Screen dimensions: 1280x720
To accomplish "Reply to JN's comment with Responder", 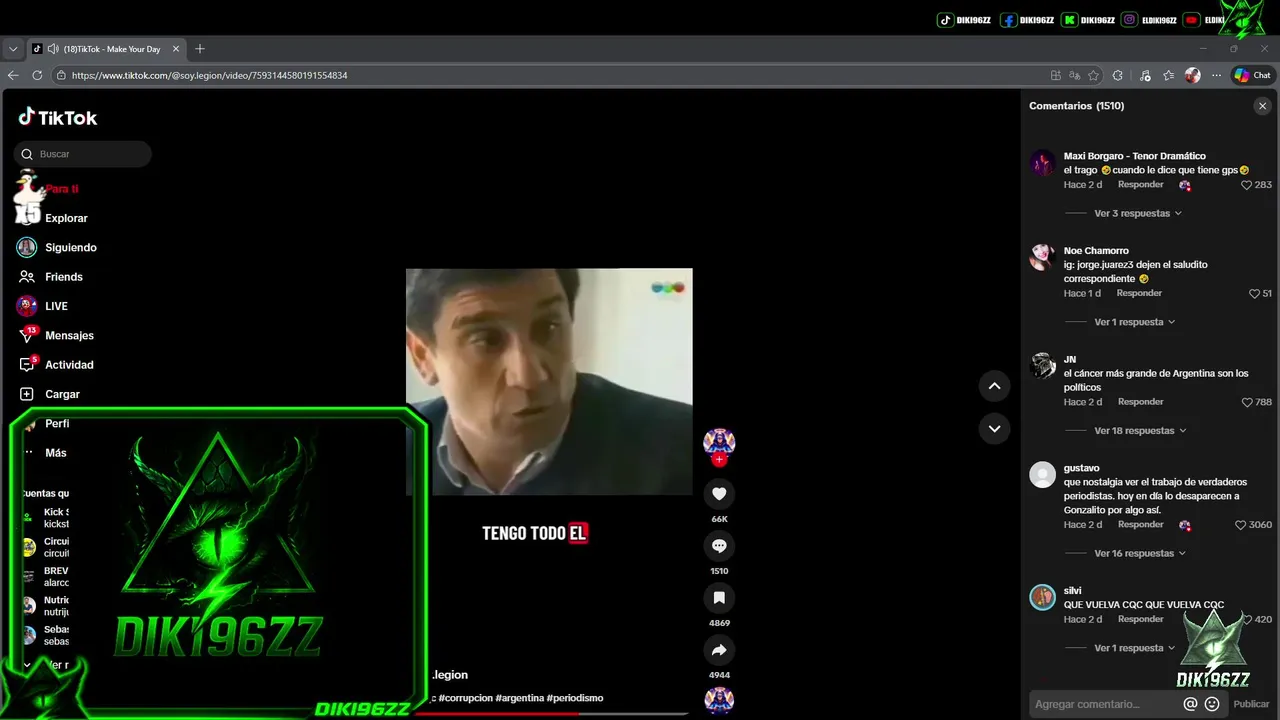I will [x=1140, y=402].
